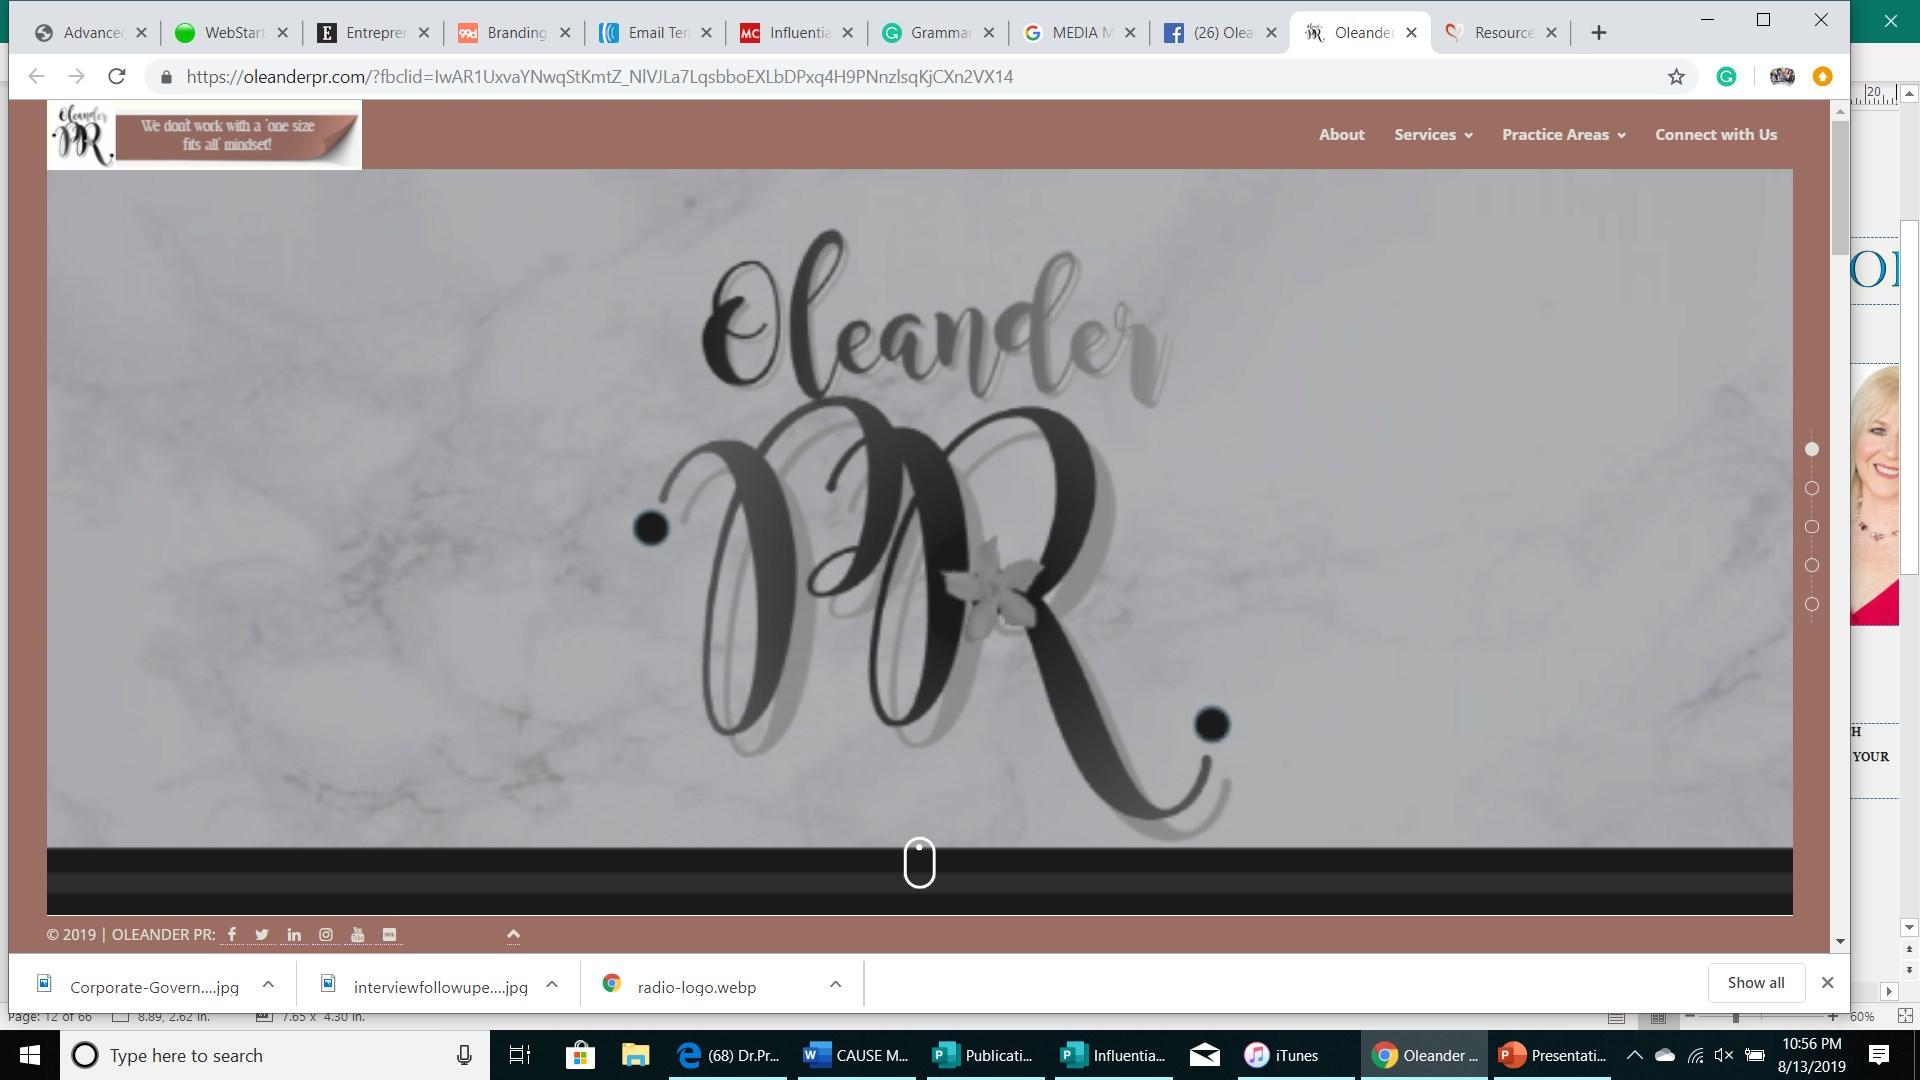1920x1080 pixels.
Task: Open the email envelope icon in footer
Action: (390, 935)
